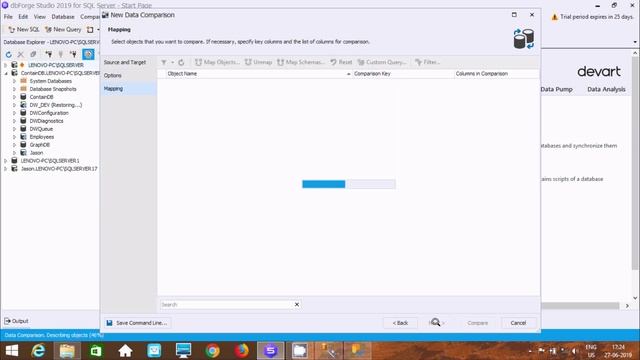The width and height of the screenshot is (640, 360).
Task: Select the Mapping wizard page
Action: [x=128, y=88]
